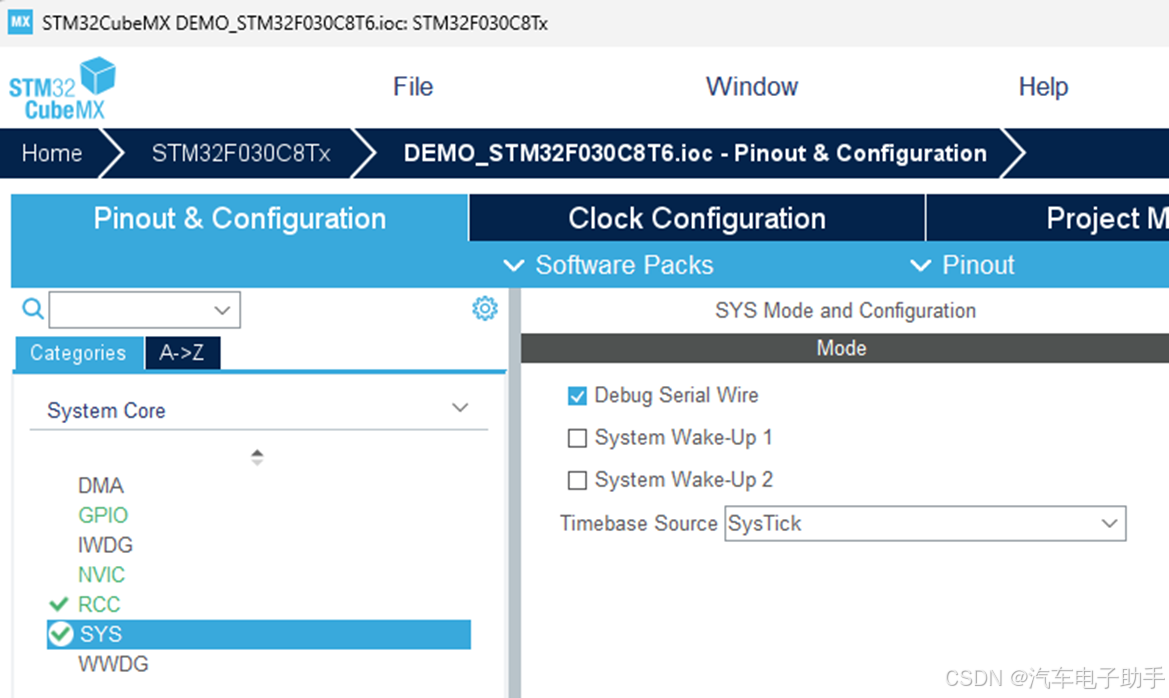Switch to the Project Manager tab
Viewport: 1169px width, 698px height.
1047,218
